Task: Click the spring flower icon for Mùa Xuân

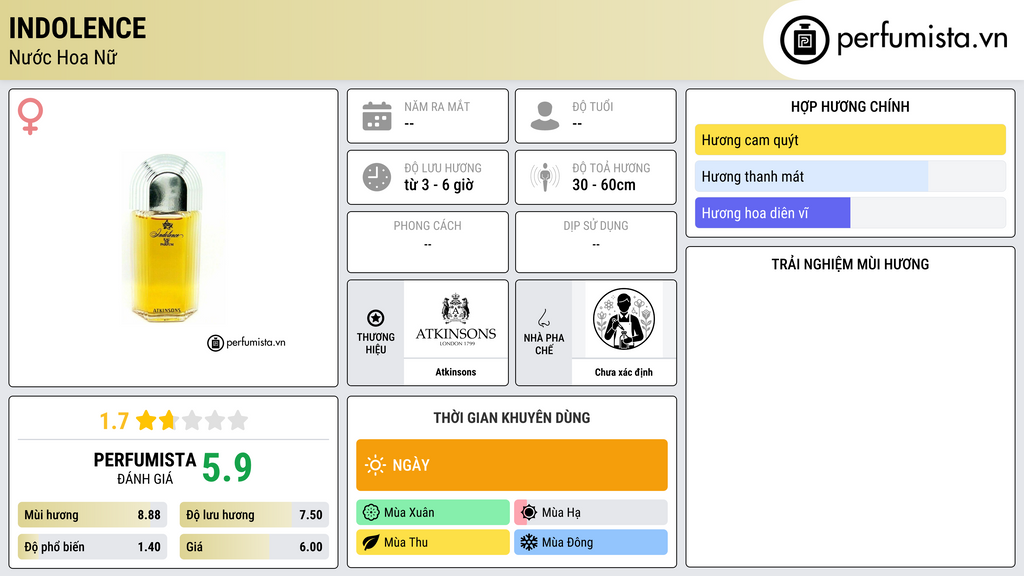Action: [x=371, y=513]
